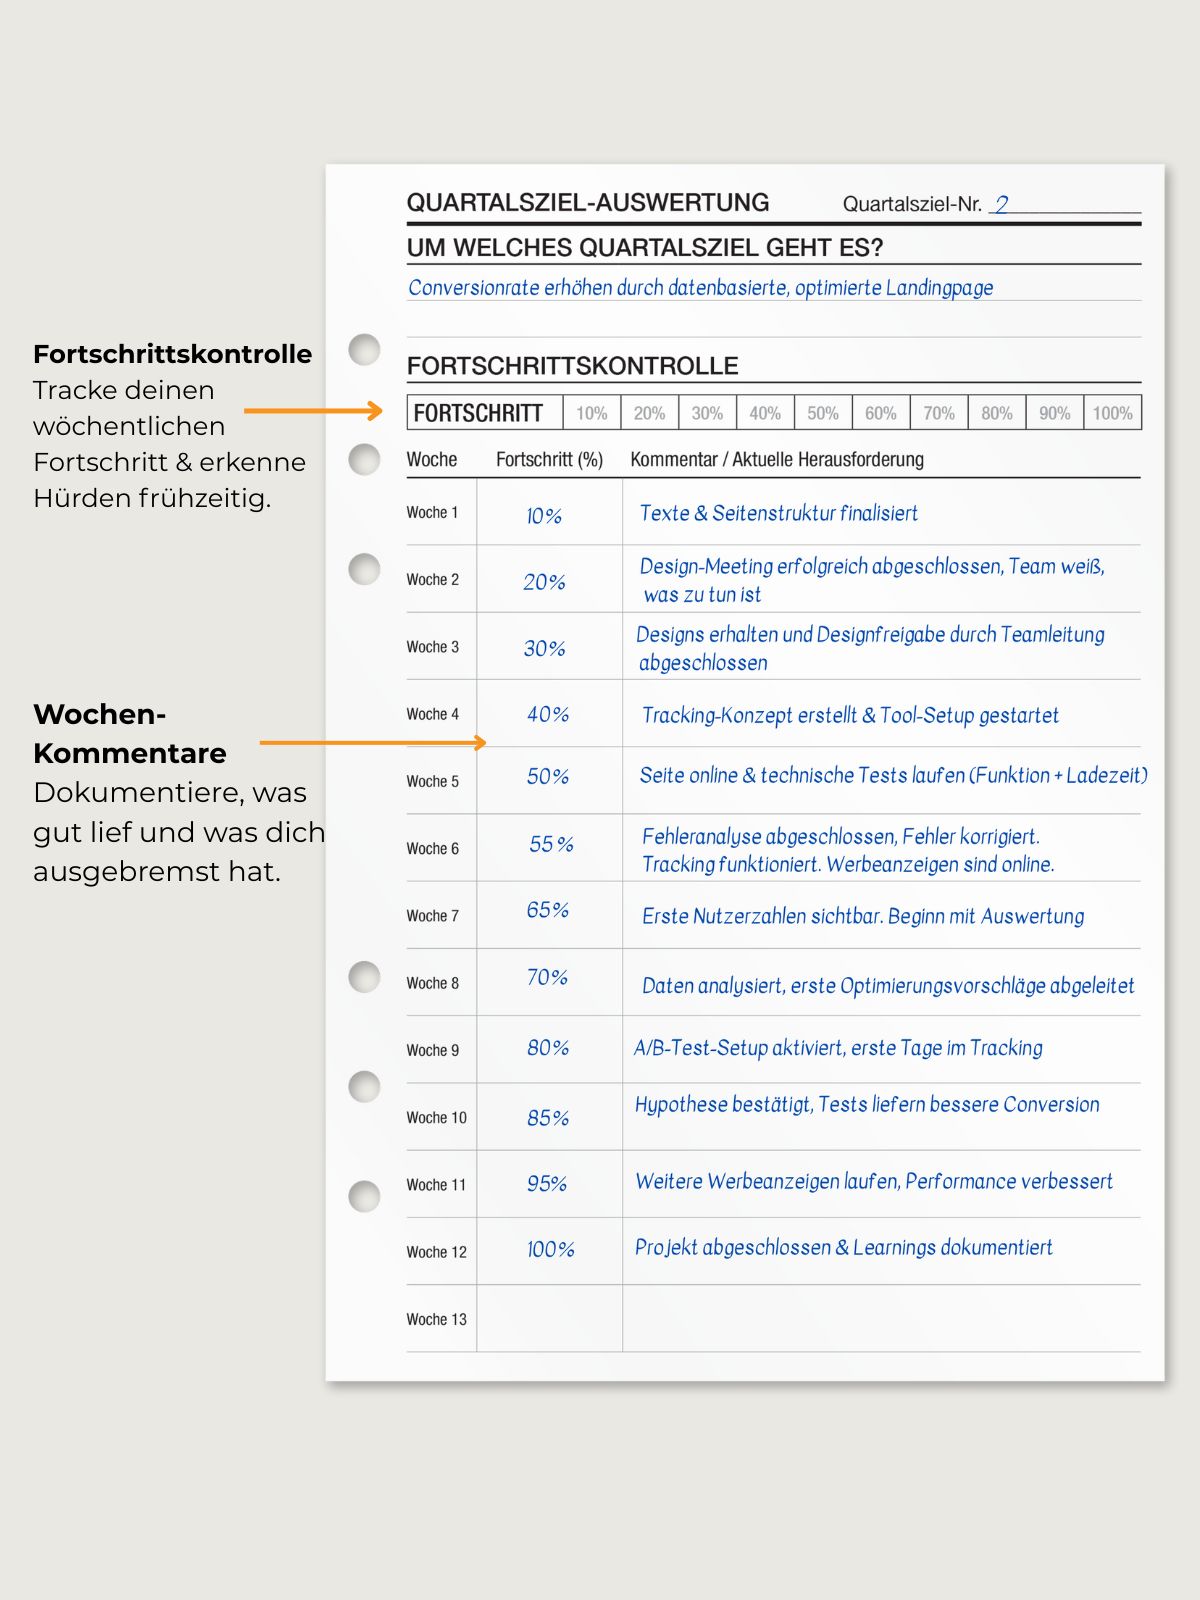The image size is (1200, 1600).
Task: Select the 50% box in the Fortschritt bar
Action: tap(823, 413)
